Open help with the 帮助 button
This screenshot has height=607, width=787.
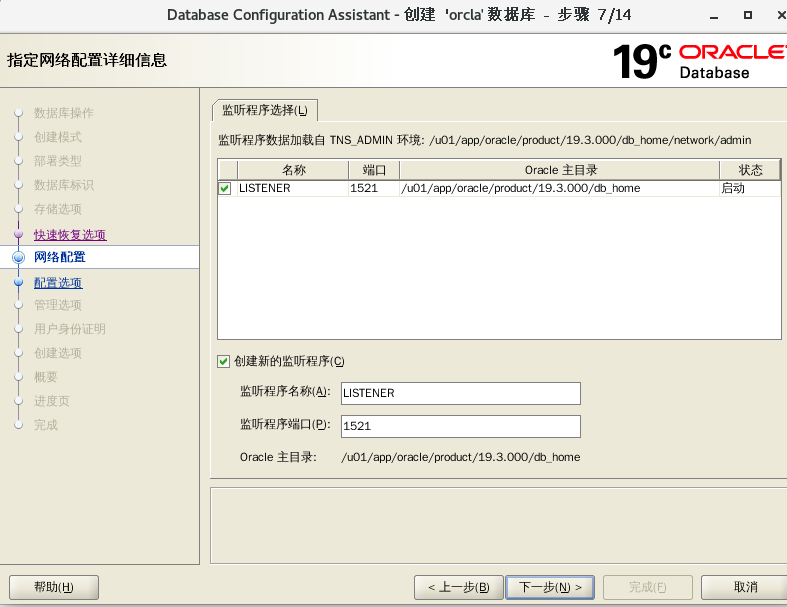pyautogui.click(x=53, y=587)
